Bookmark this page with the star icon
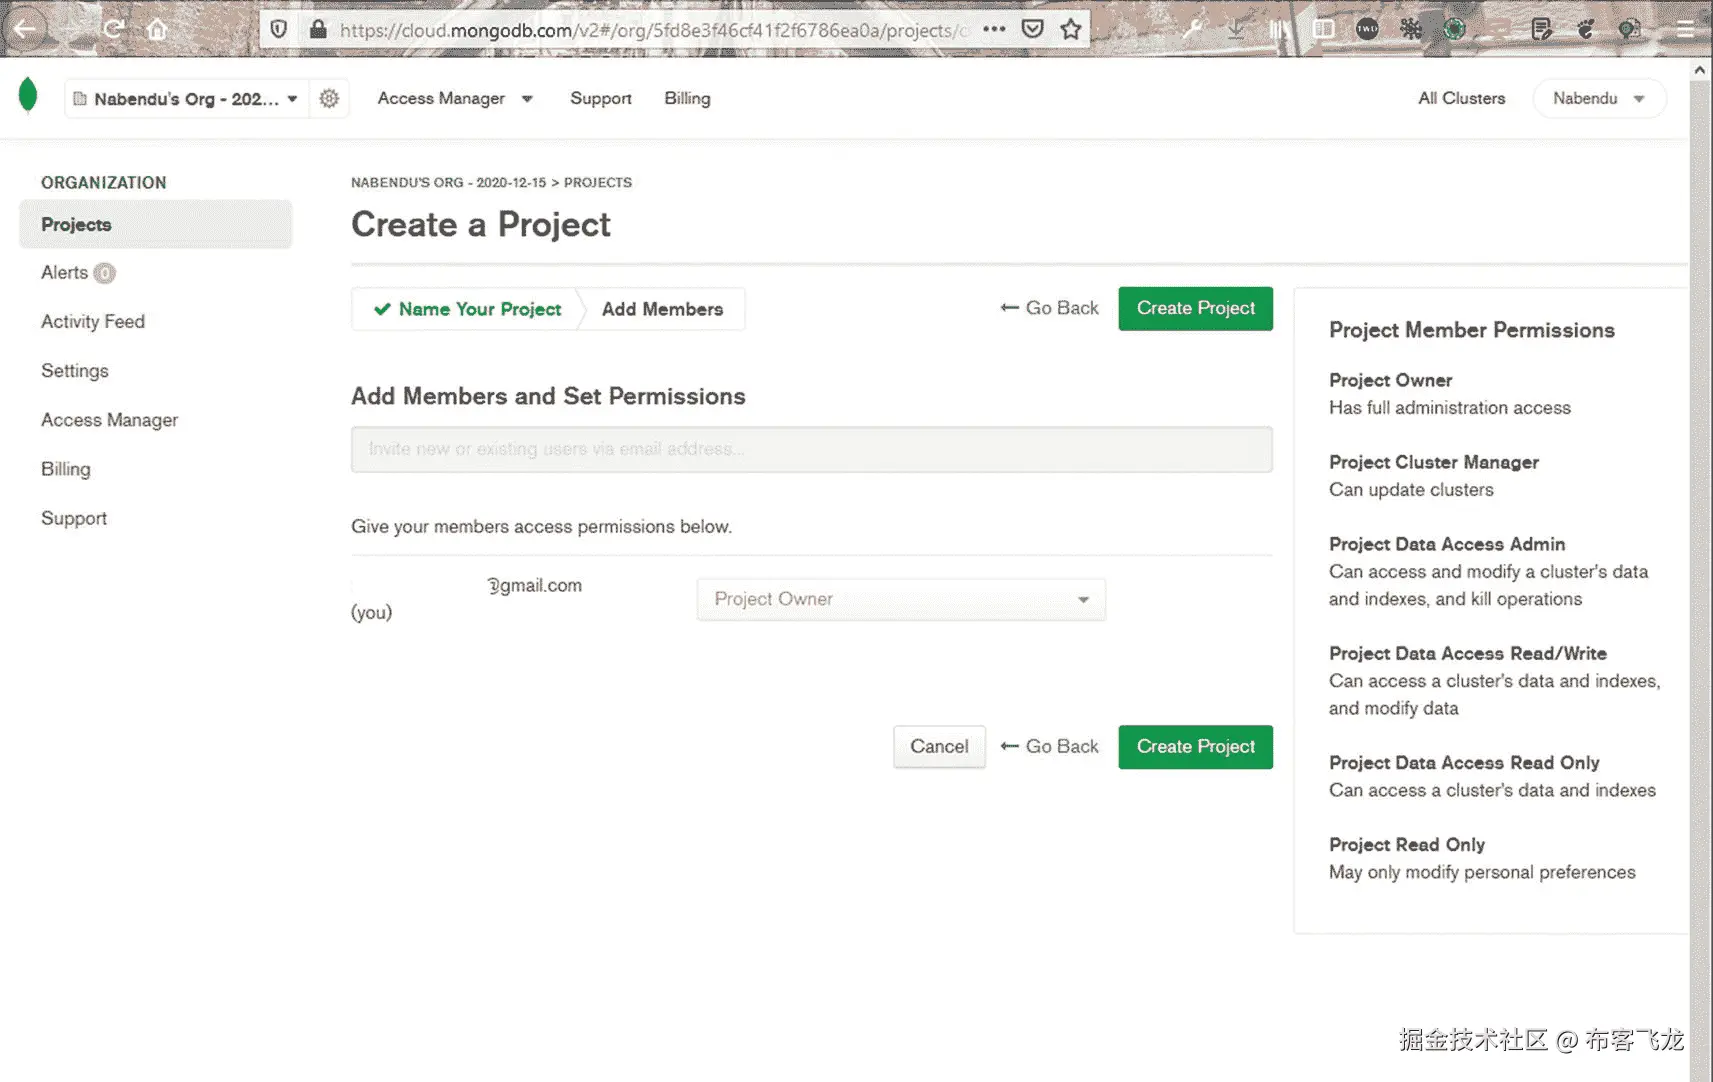The height and width of the screenshot is (1082, 1713). (x=1071, y=29)
